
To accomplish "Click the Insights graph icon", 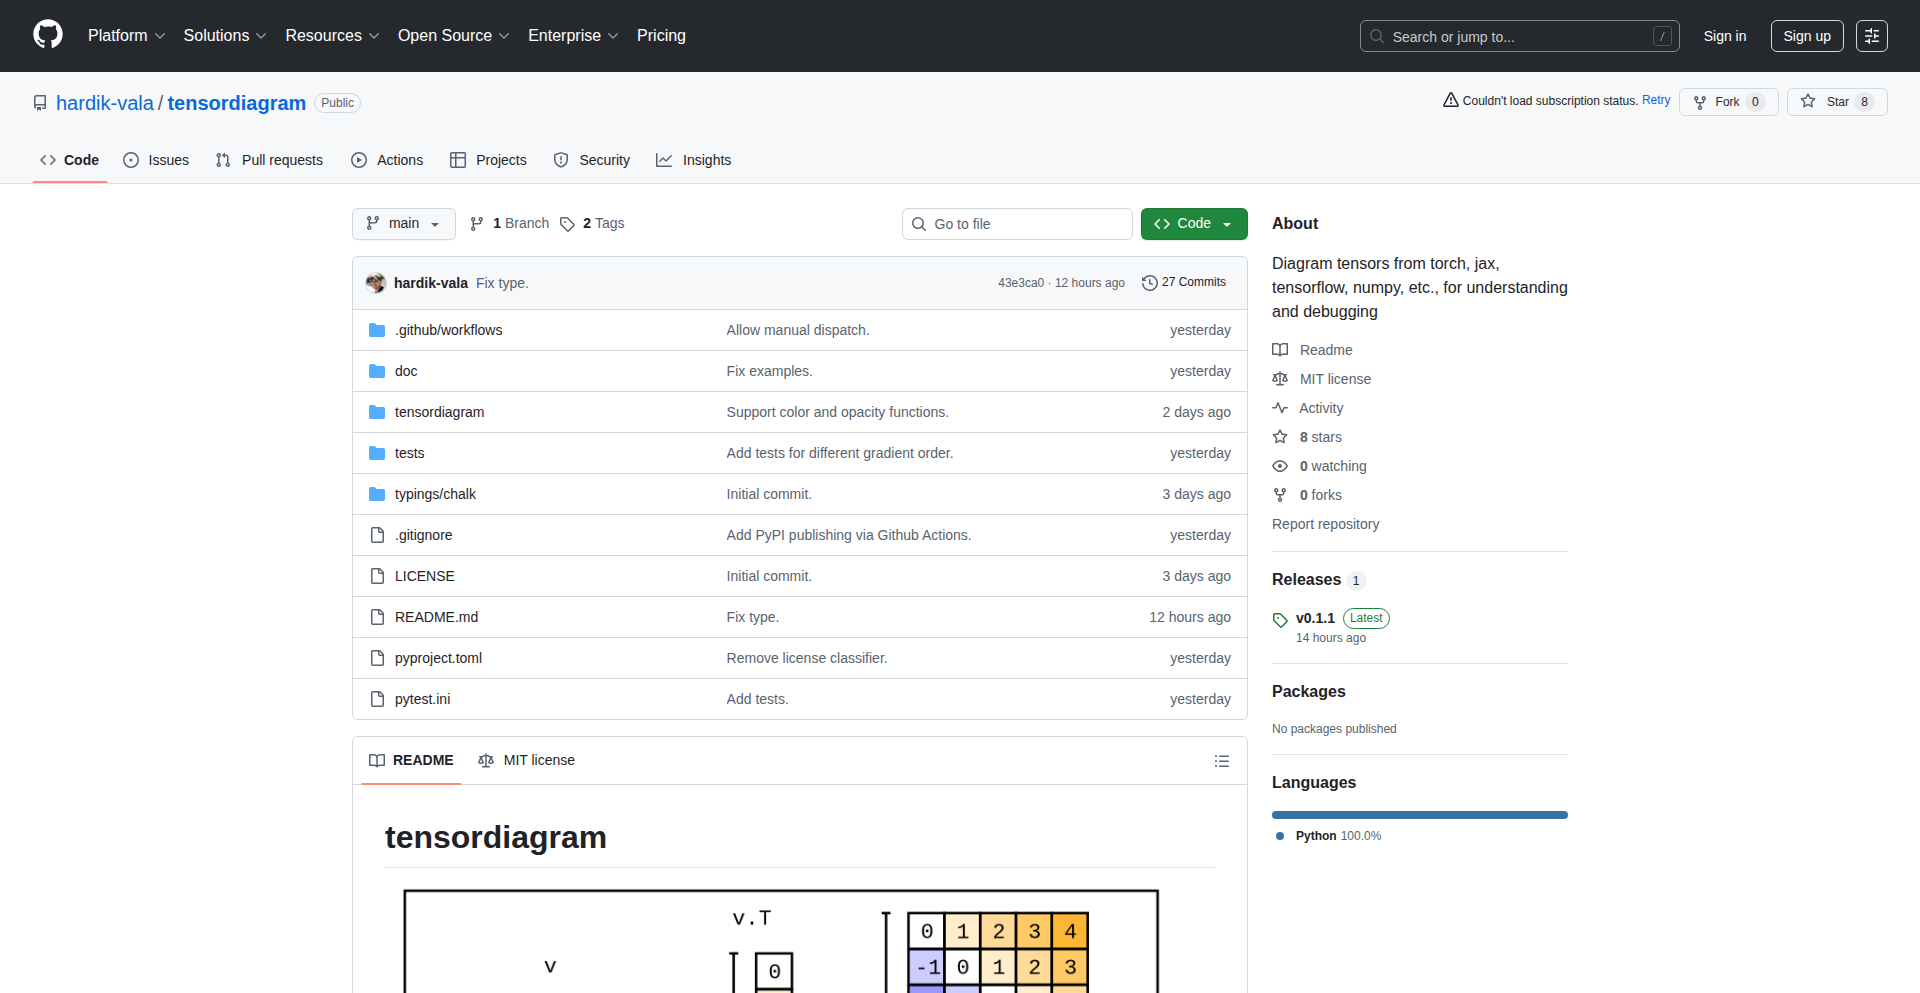I will point(664,160).
